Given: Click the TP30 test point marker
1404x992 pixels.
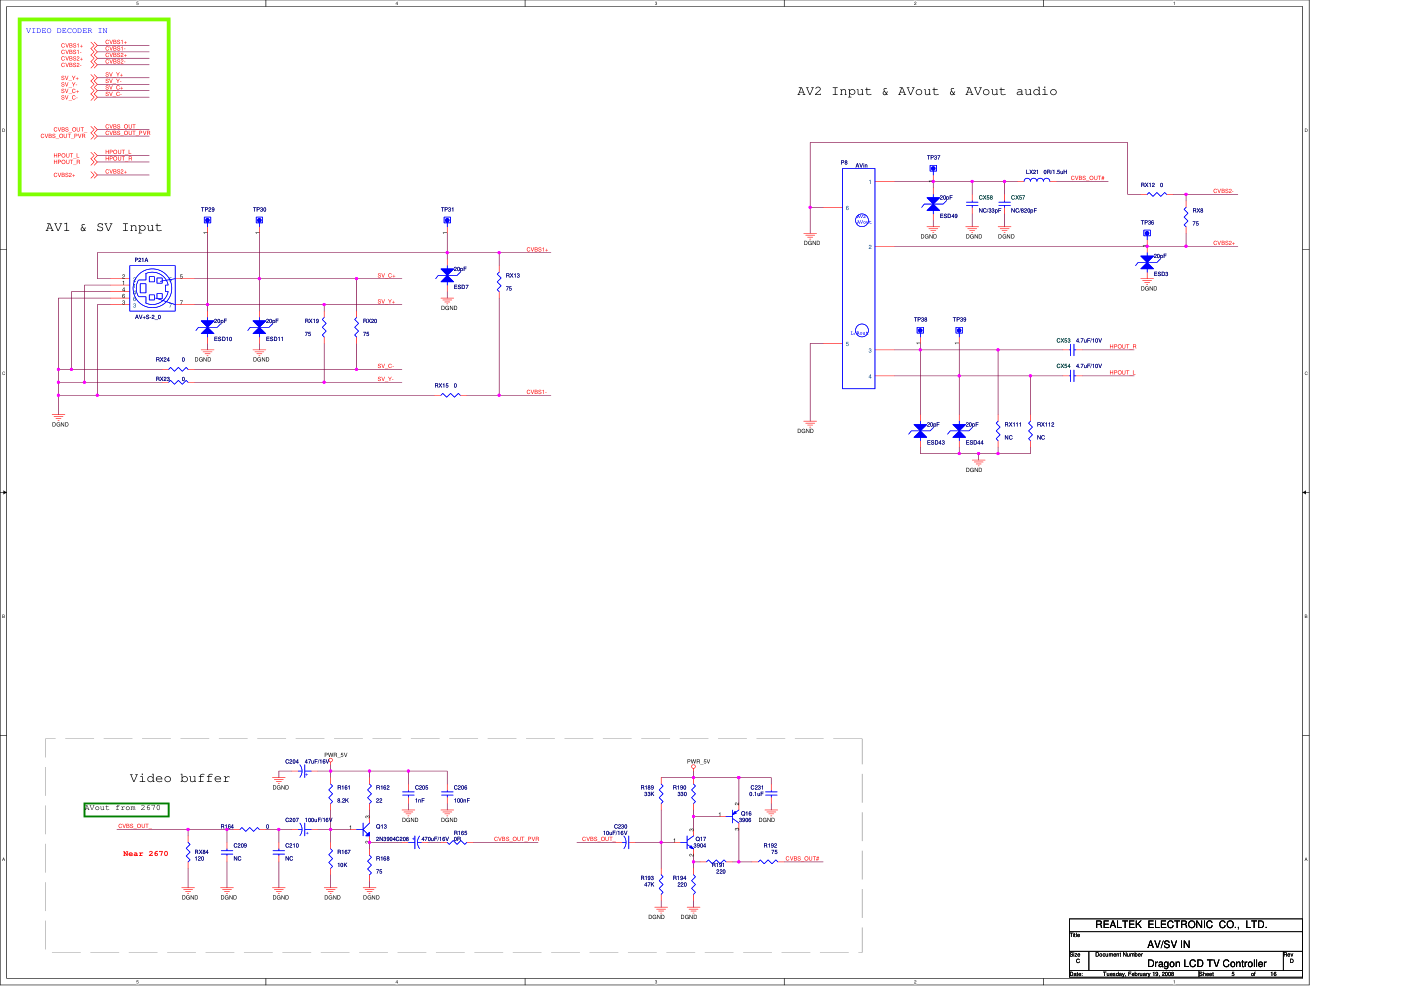Looking at the screenshot, I should click(259, 220).
